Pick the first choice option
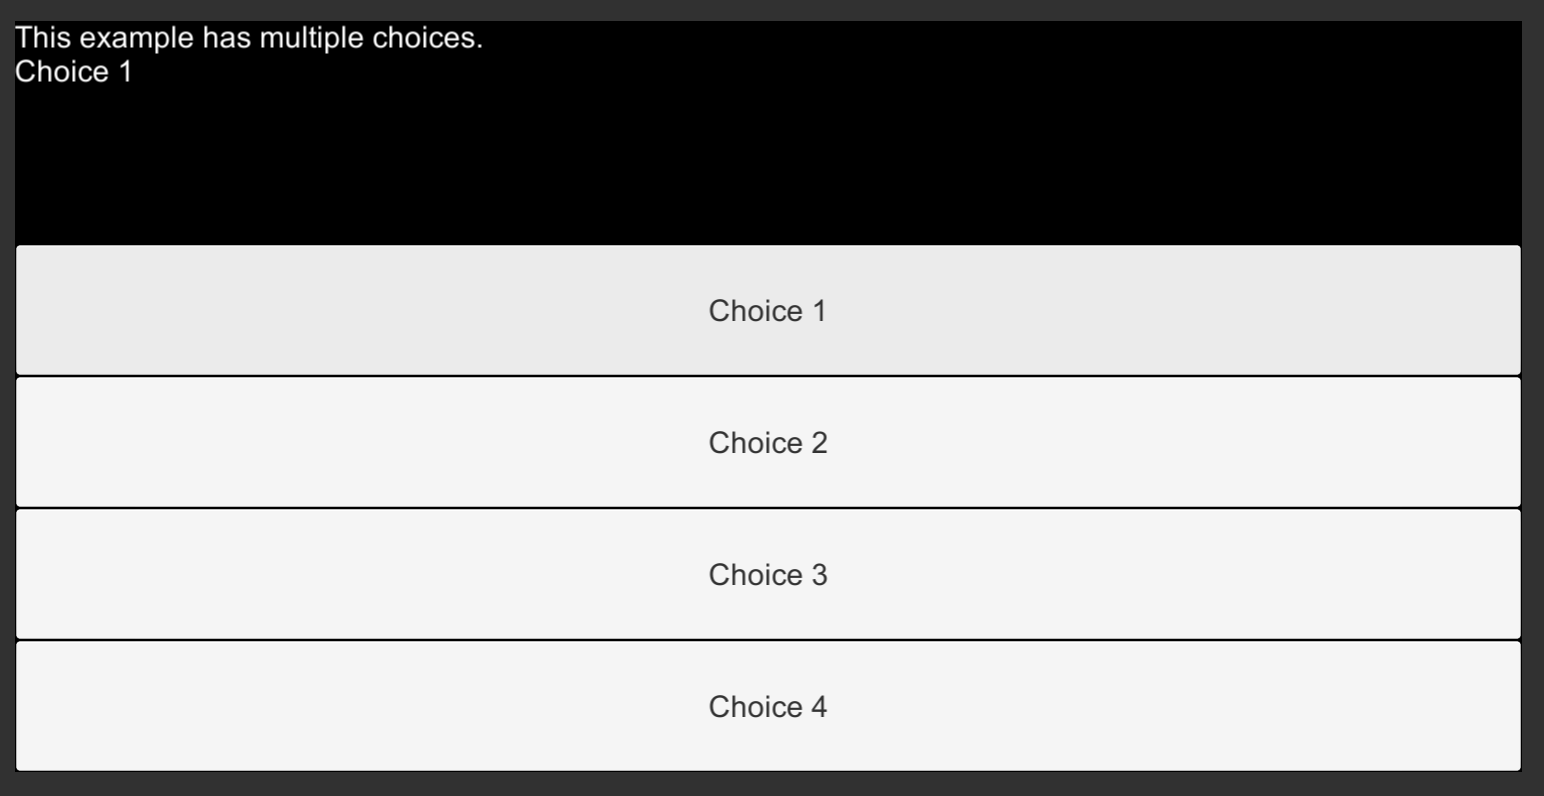 pyautogui.click(x=768, y=311)
